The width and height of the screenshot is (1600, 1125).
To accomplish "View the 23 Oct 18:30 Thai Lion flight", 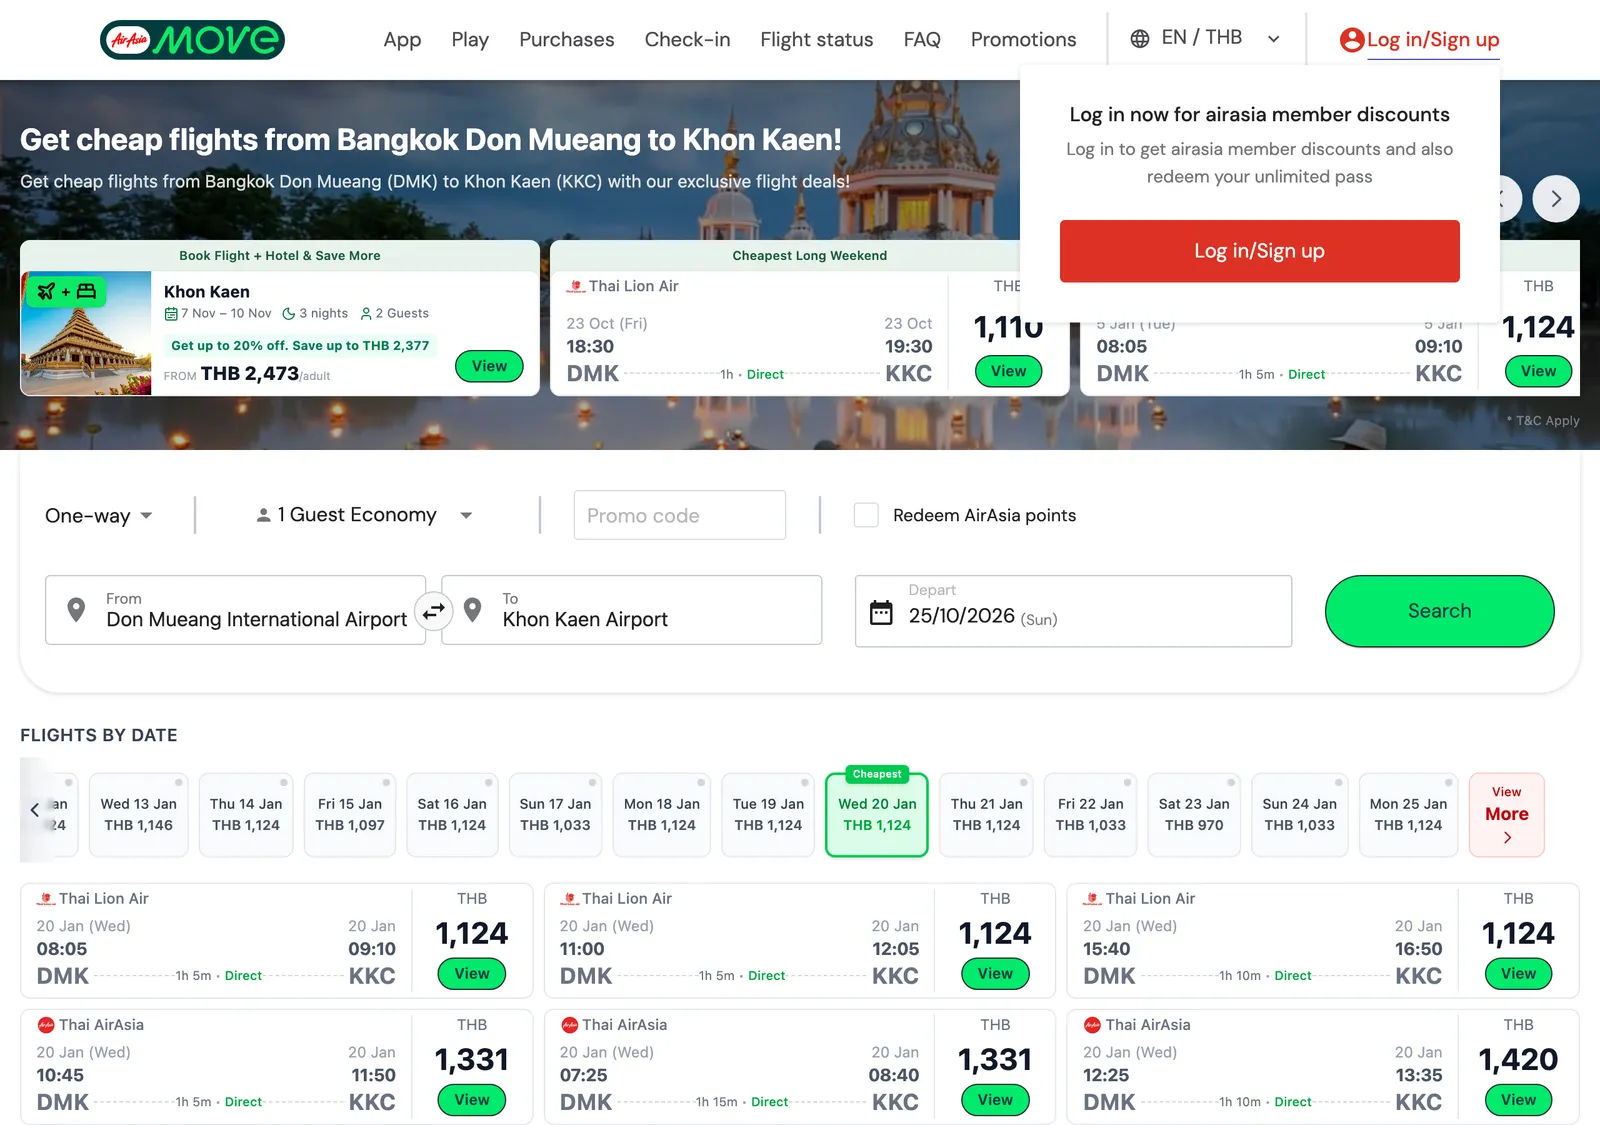I will click(x=1008, y=371).
